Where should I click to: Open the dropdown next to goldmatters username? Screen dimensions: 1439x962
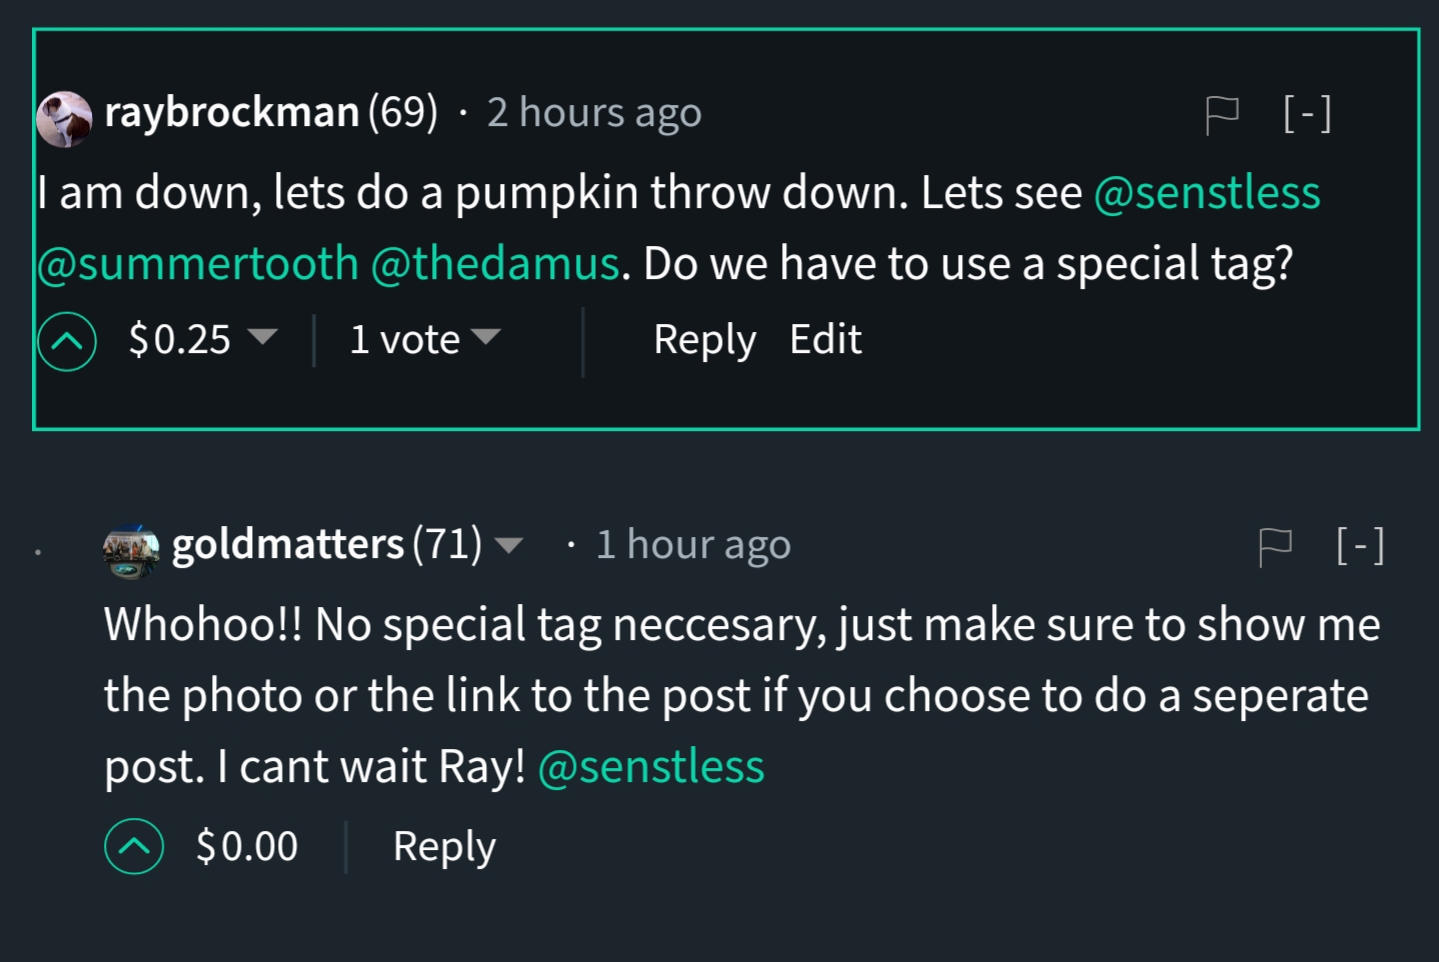pyautogui.click(x=509, y=546)
